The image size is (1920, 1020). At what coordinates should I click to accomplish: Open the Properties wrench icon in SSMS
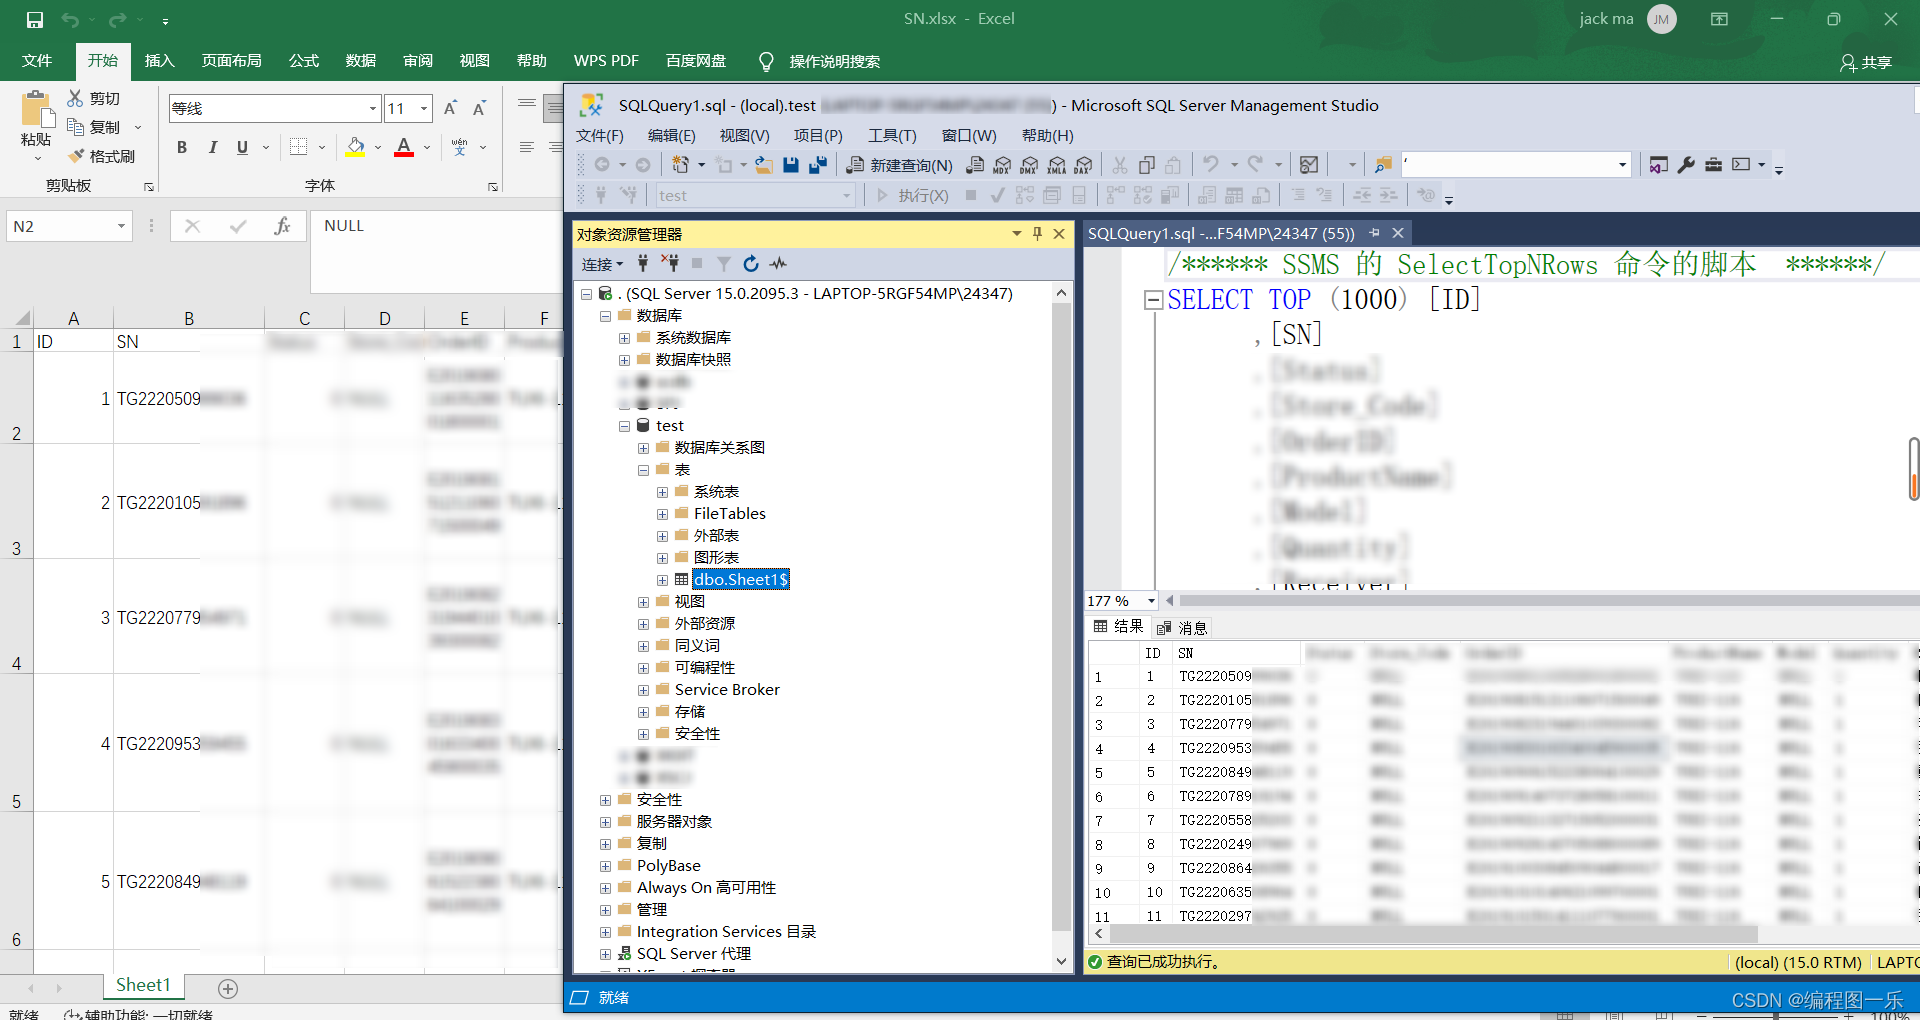pyautogui.click(x=1686, y=165)
